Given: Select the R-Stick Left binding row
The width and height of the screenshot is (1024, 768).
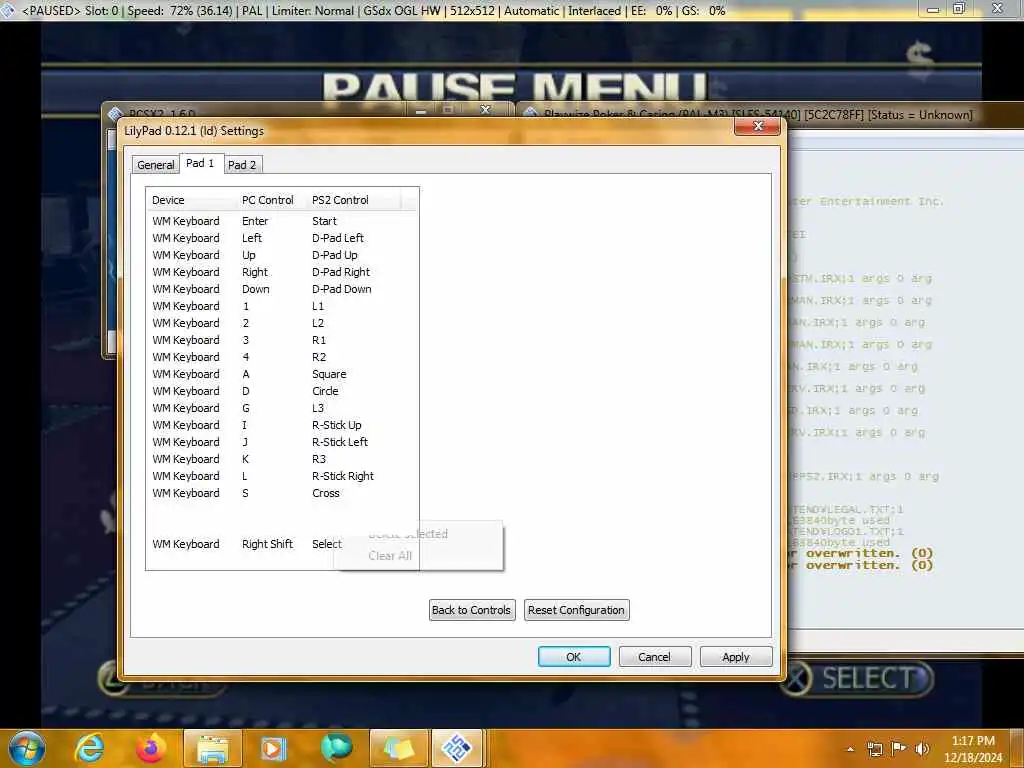Looking at the screenshot, I should 281,442.
